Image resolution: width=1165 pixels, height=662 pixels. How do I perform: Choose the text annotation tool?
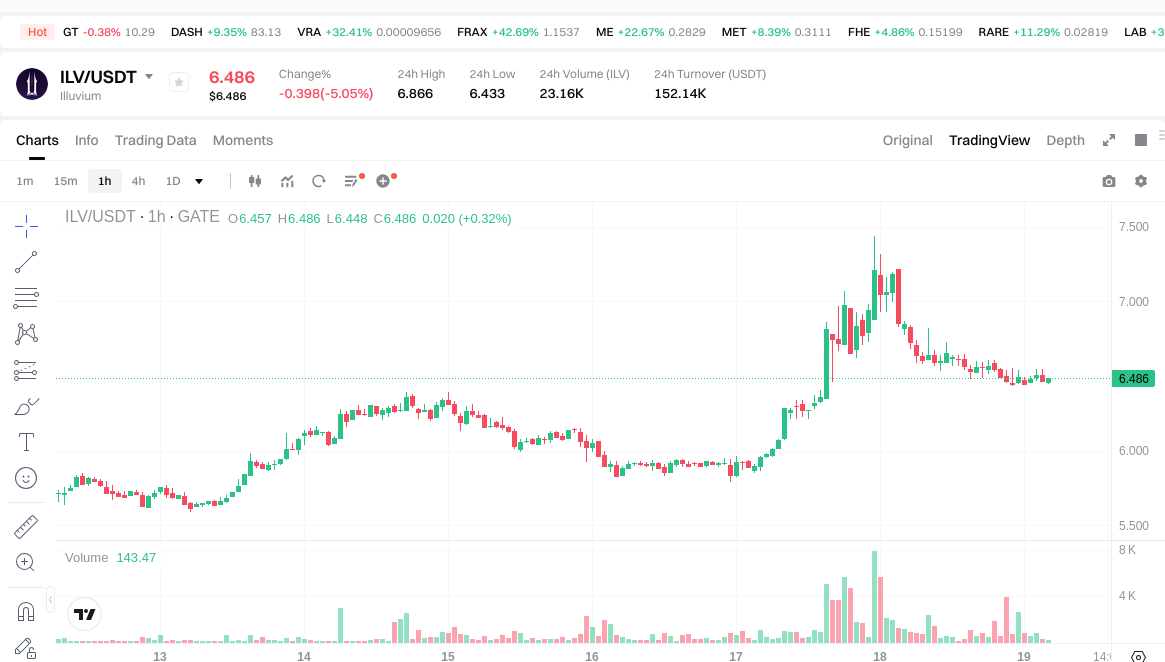point(26,442)
